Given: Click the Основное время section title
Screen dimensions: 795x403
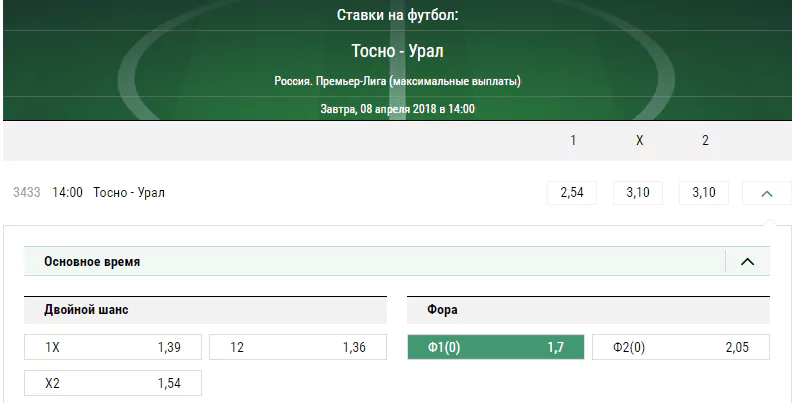Looking at the screenshot, I should 92,262.
